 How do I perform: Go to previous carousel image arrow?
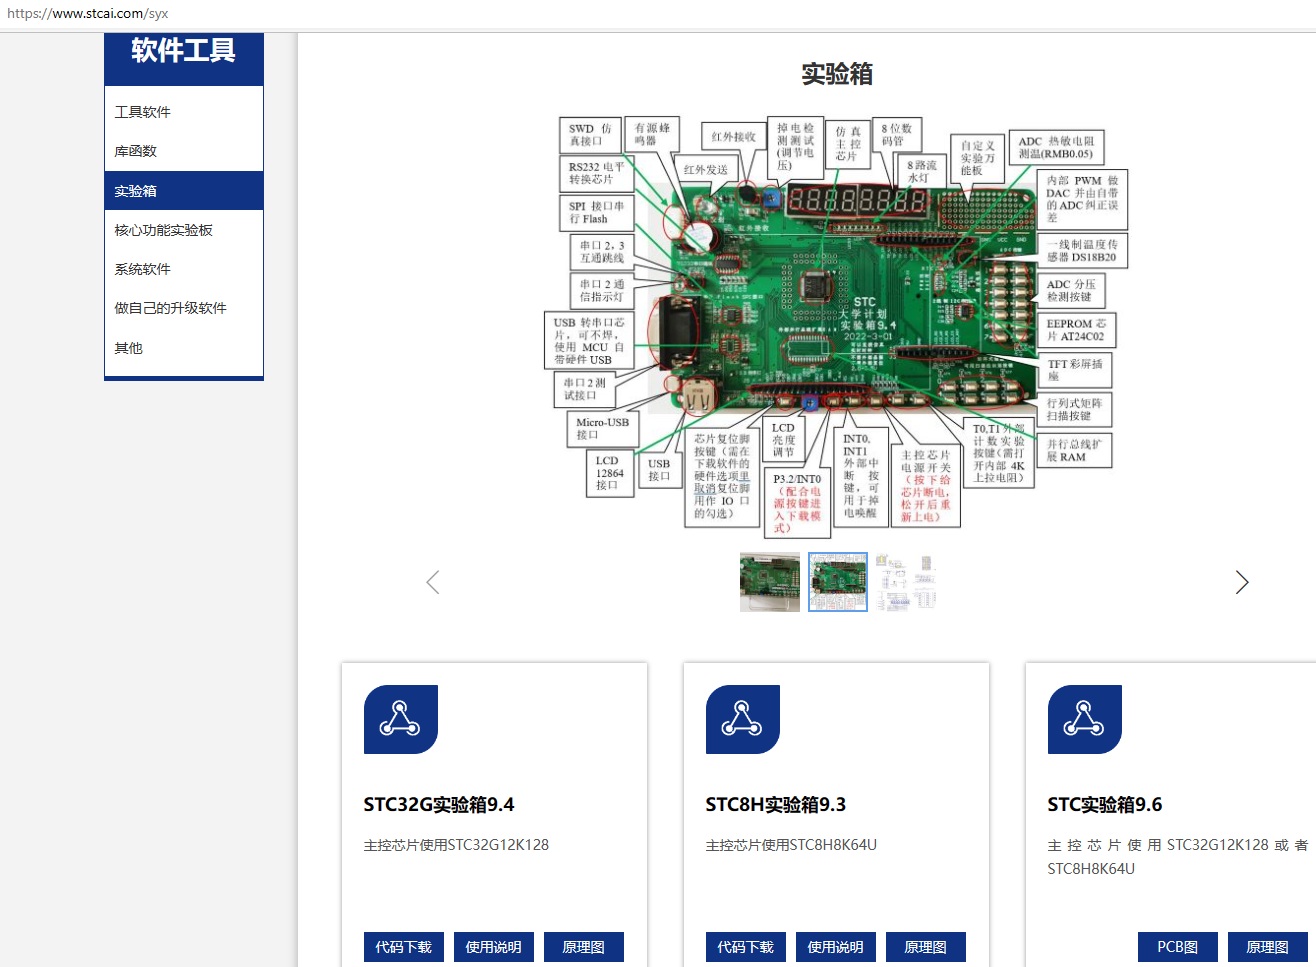(x=433, y=582)
